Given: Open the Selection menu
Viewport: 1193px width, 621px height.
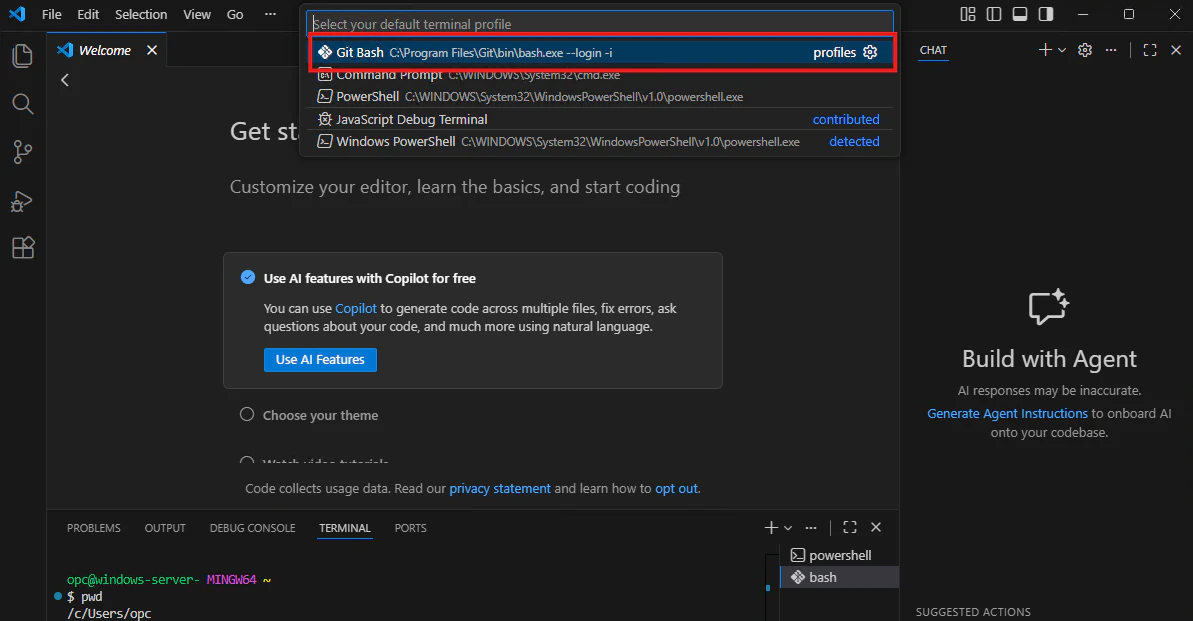Looking at the screenshot, I should (x=141, y=14).
